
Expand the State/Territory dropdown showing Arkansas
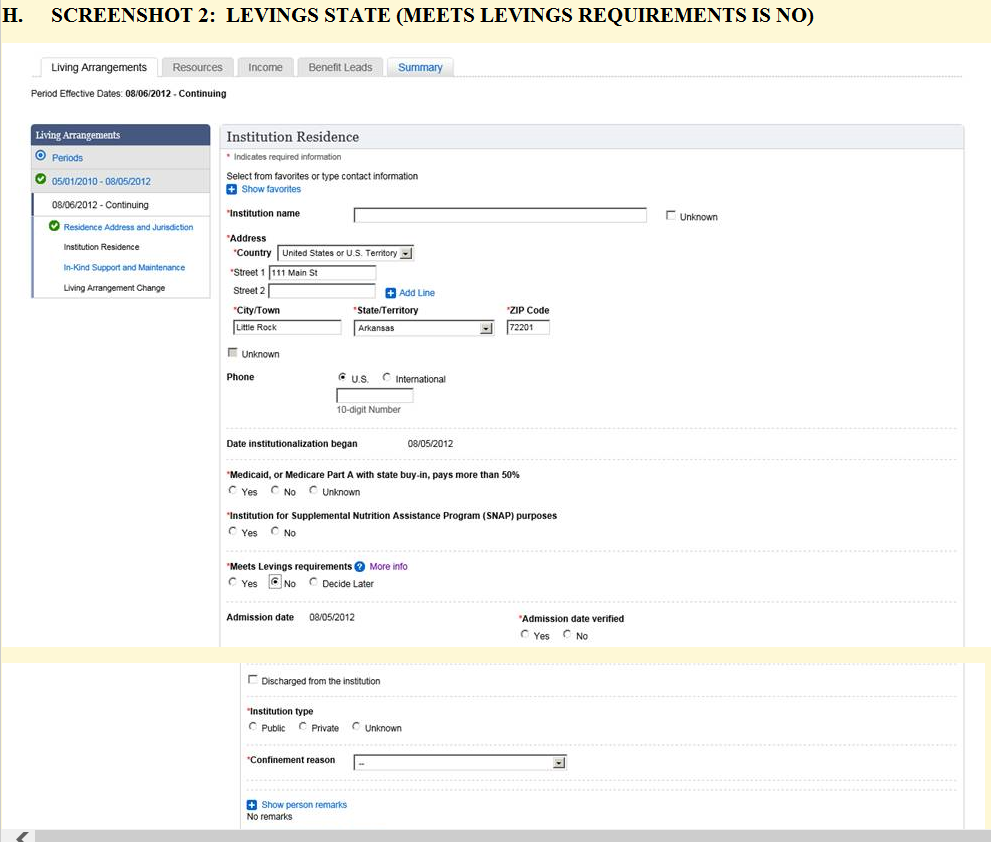point(486,328)
